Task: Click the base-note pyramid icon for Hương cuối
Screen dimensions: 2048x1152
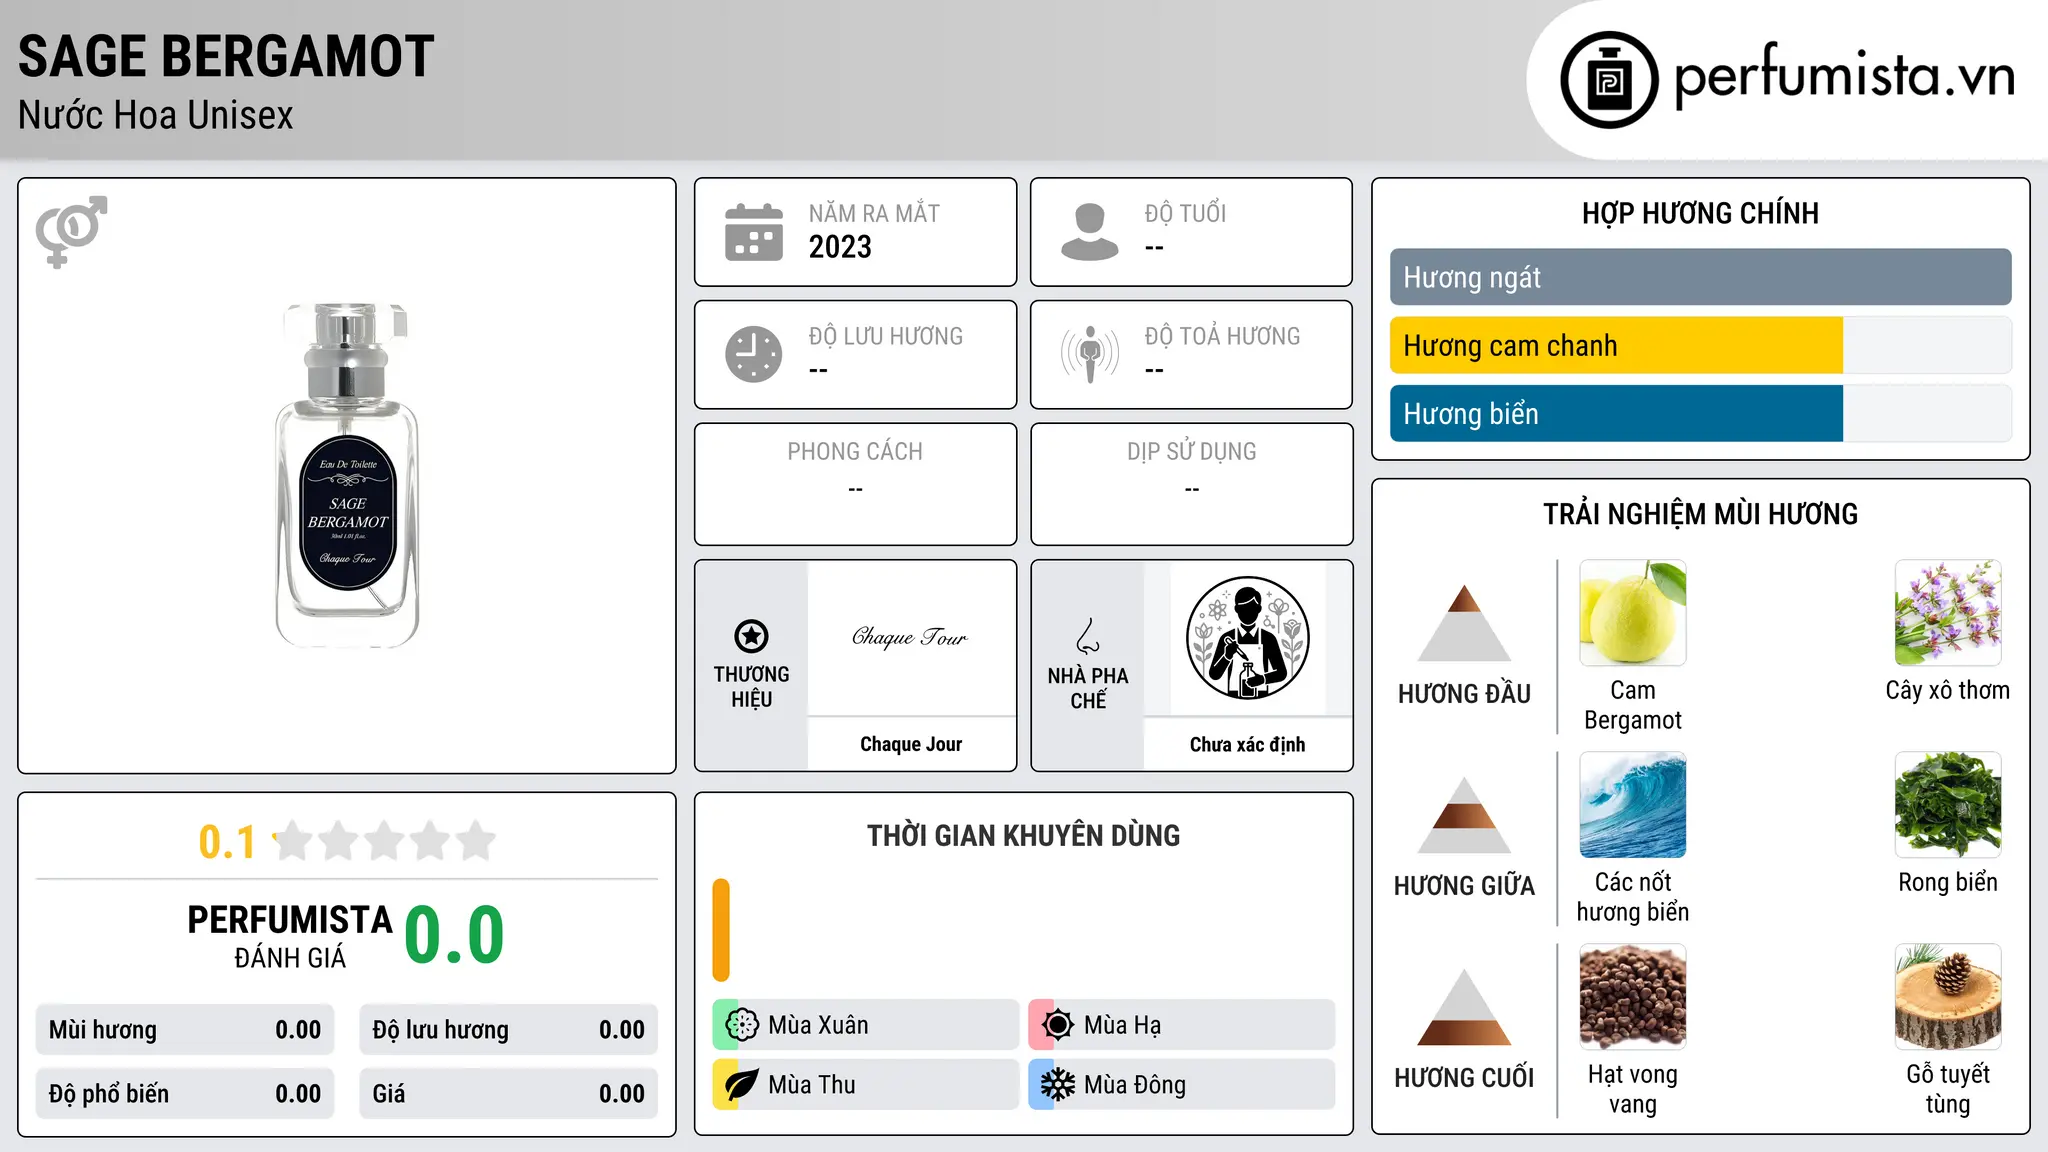Action: [1464, 1006]
